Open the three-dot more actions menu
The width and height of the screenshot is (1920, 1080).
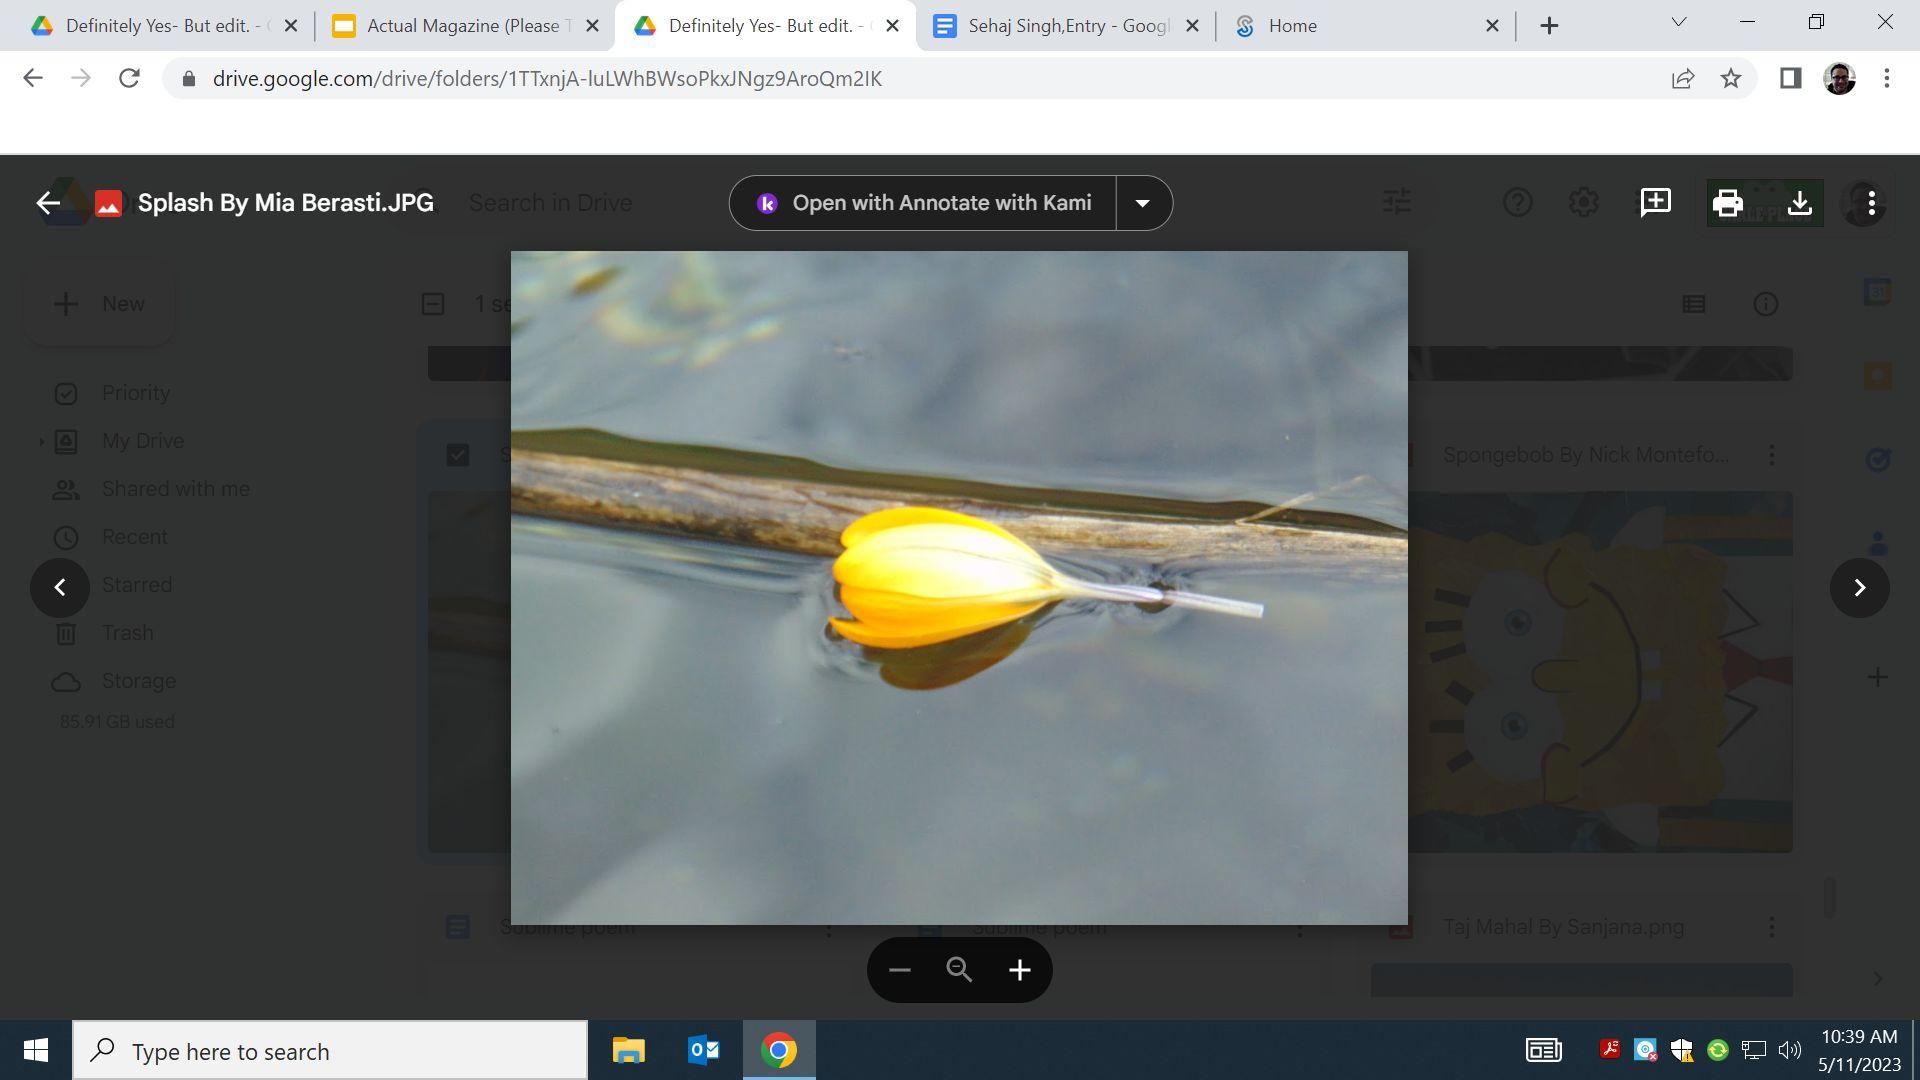pos(1871,203)
